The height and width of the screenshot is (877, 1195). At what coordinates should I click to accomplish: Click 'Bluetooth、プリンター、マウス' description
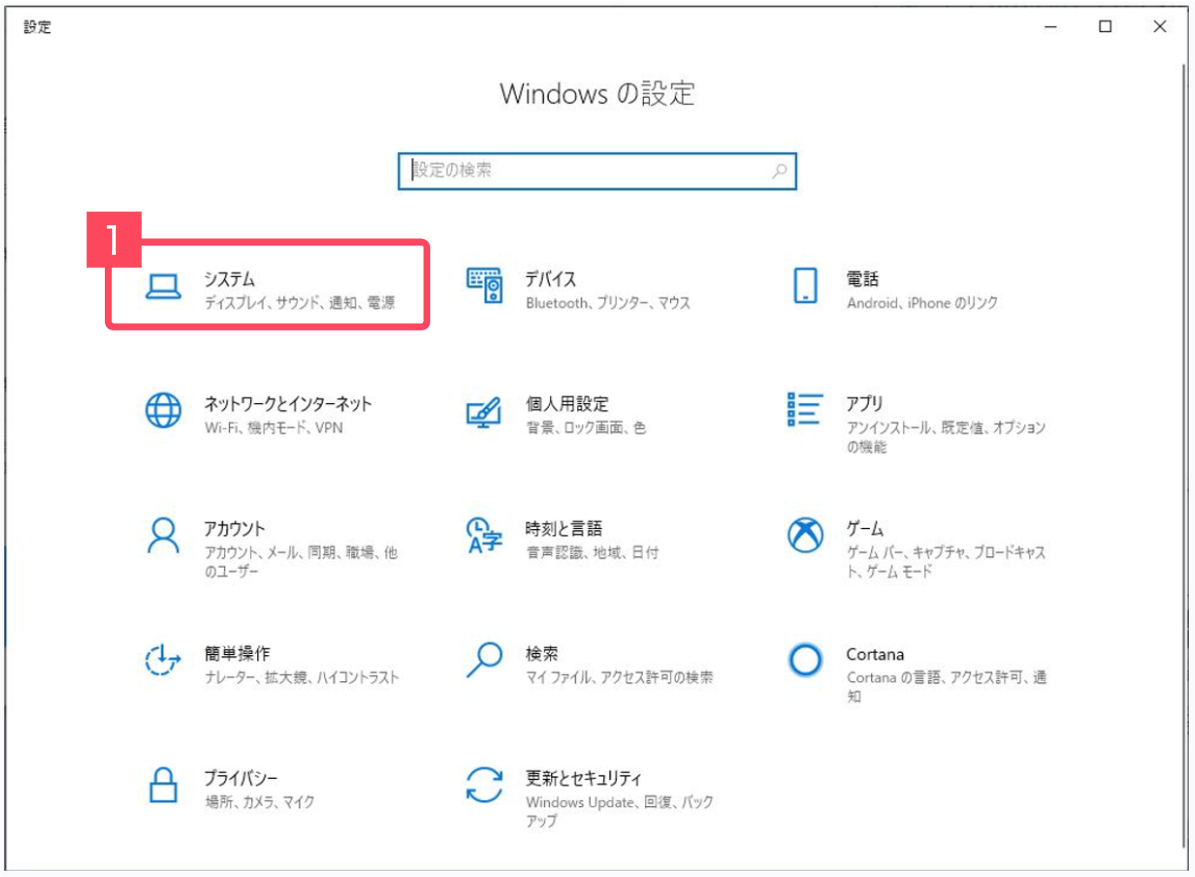[x=608, y=302]
